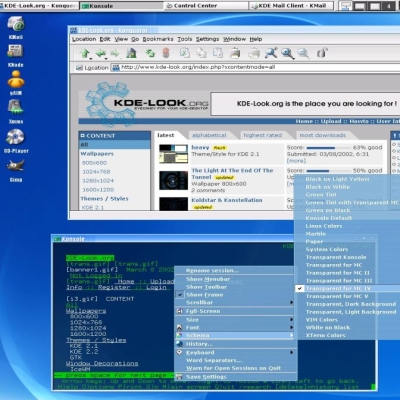Click the Cut icon in Konqueror toolbar
The width and height of the screenshot is (400, 400).
185,53
